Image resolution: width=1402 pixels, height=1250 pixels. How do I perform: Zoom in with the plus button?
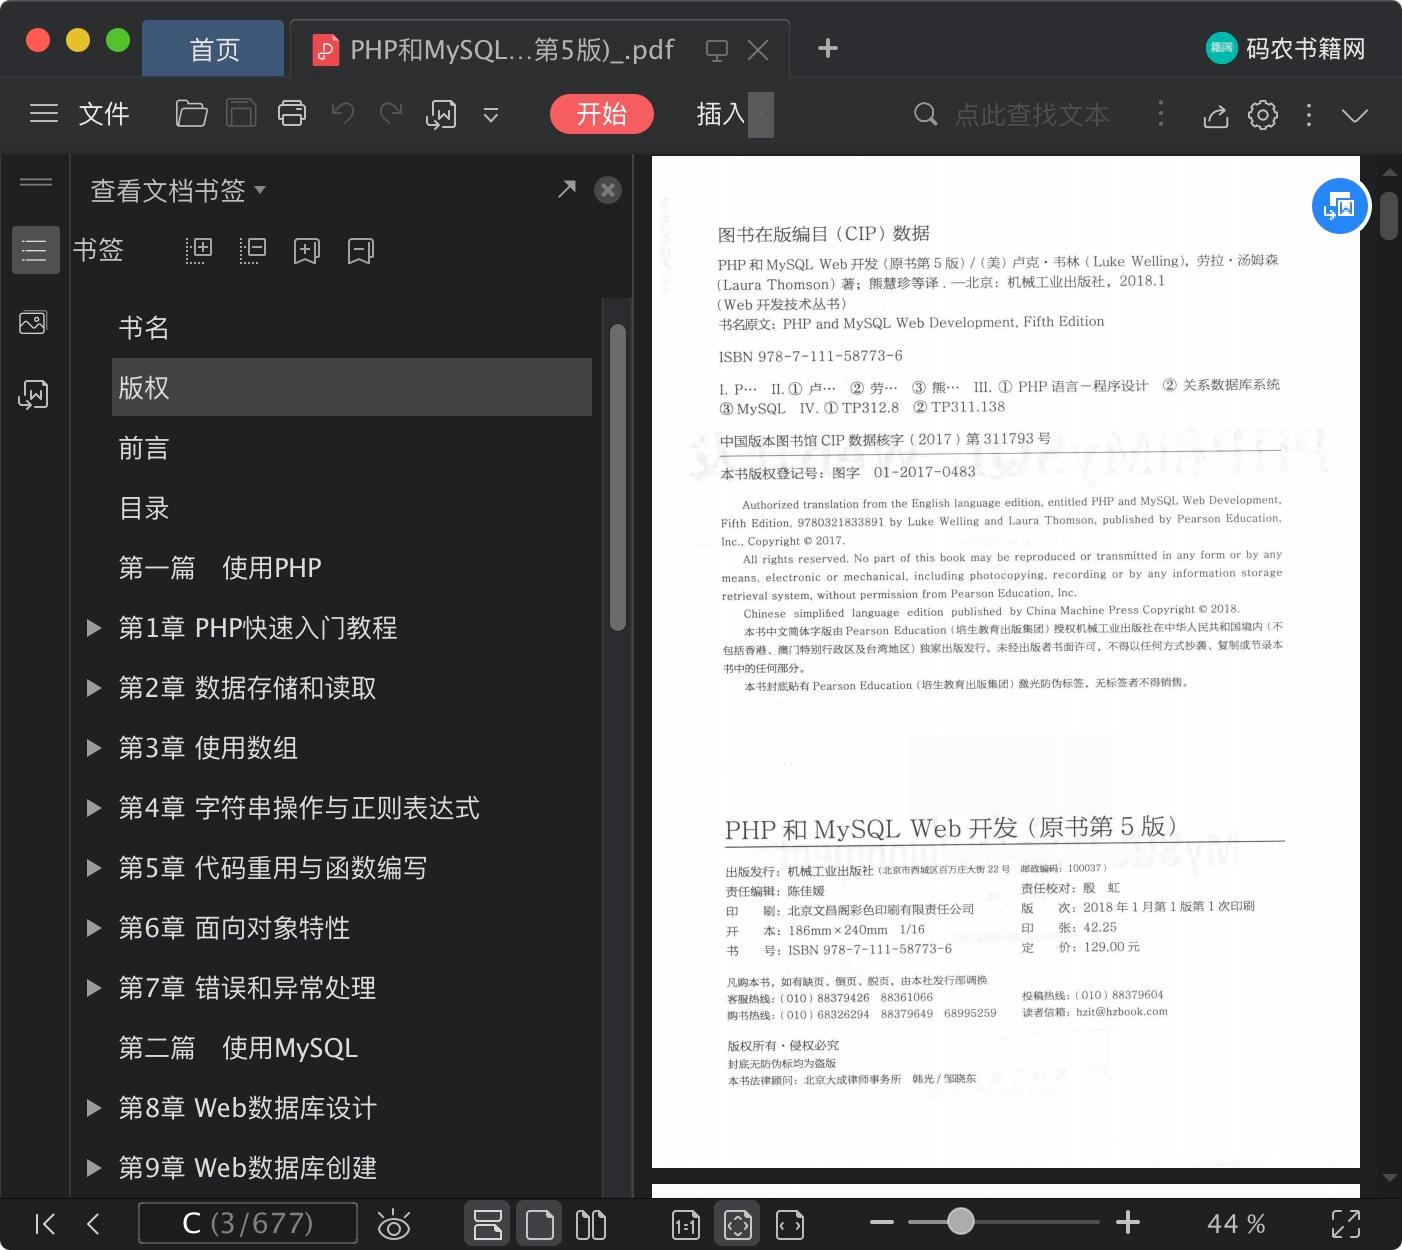[1128, 1222]
